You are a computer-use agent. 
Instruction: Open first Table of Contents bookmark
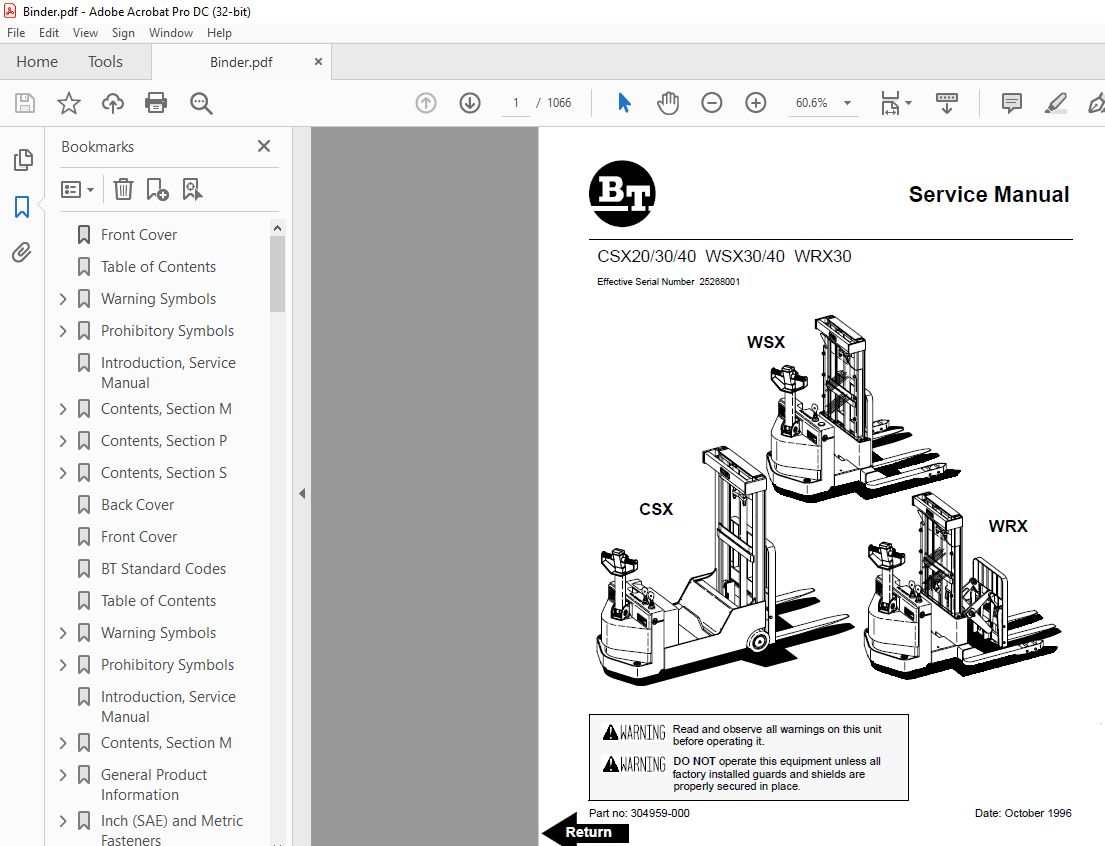(x=158, y=266)
